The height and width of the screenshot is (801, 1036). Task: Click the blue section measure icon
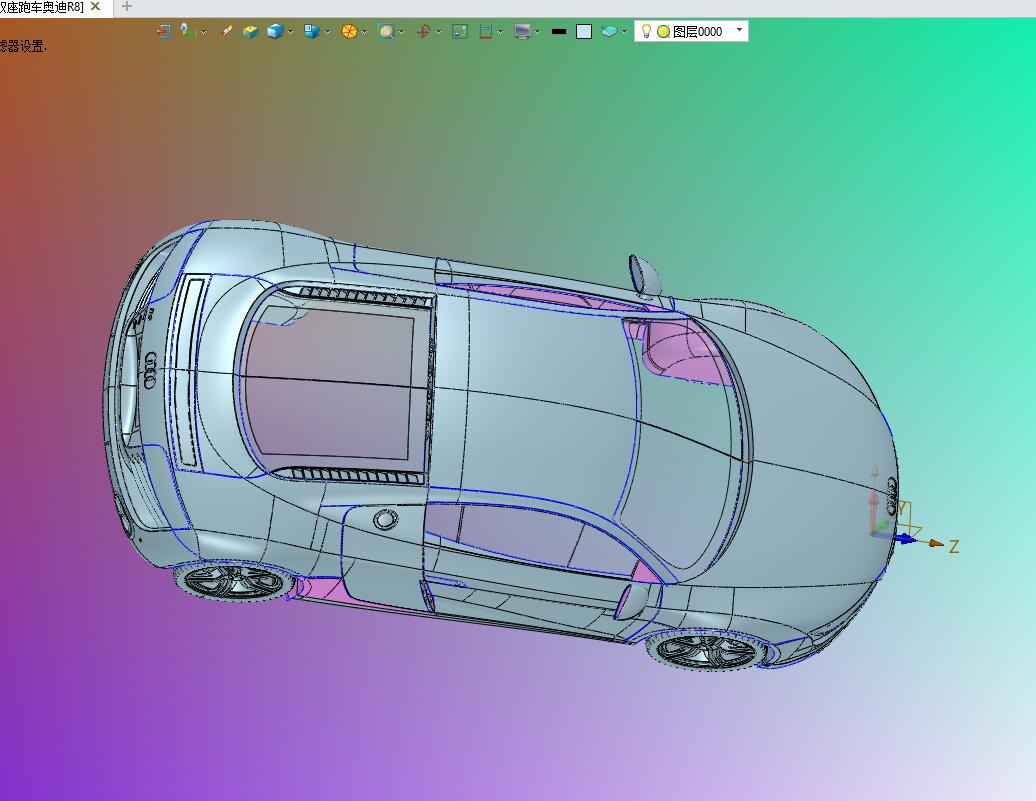[x=486, y=31]
